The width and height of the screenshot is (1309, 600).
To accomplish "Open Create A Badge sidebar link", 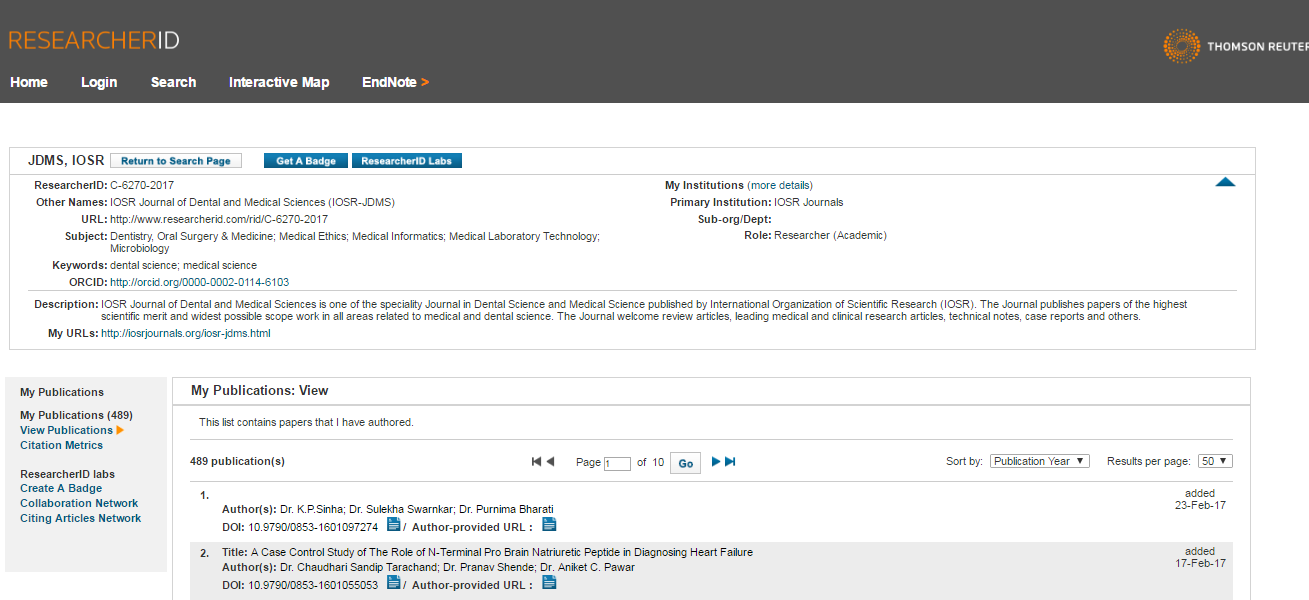I will coord(61,488).
